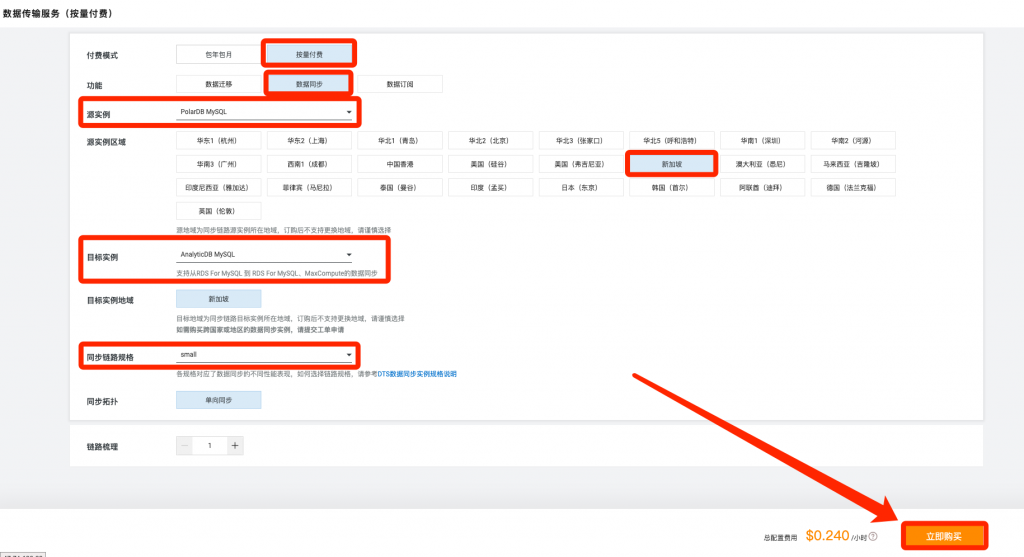Select 单向同步 sync topology
Screen dimensions: 1024x557
pyautogui.click(x=218, y=400)
